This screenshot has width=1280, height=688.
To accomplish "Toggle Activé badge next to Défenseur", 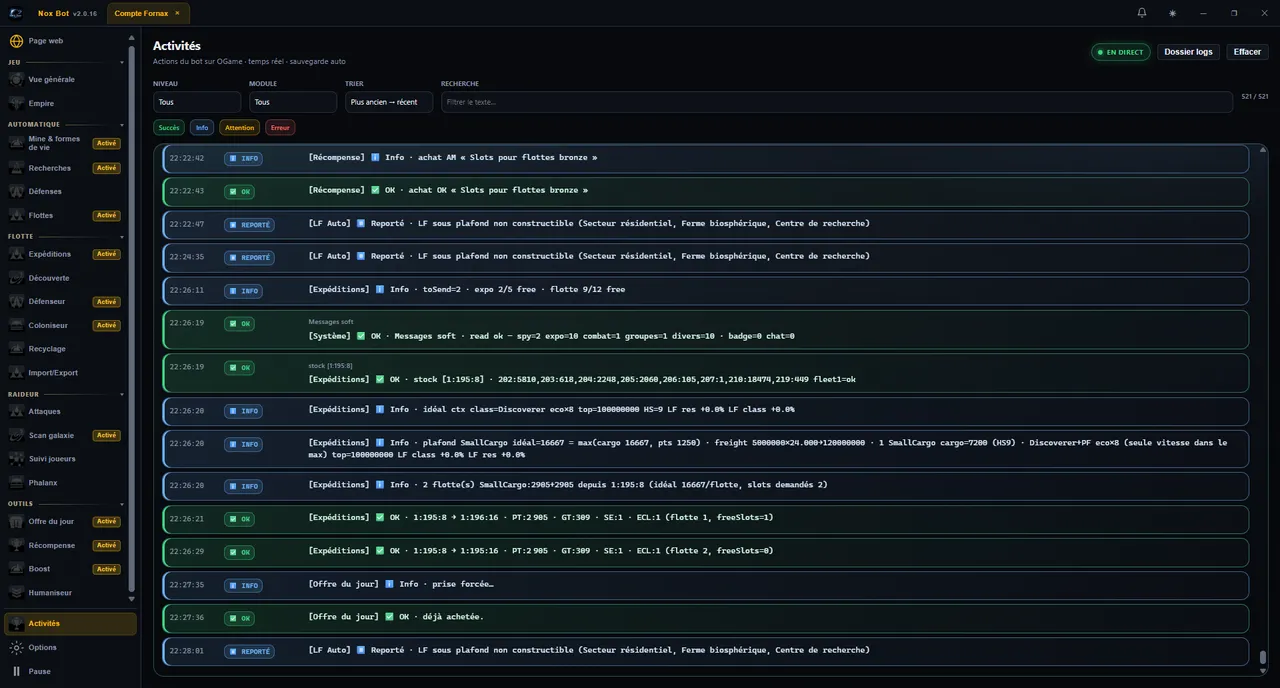I will [x=106, y=301].
